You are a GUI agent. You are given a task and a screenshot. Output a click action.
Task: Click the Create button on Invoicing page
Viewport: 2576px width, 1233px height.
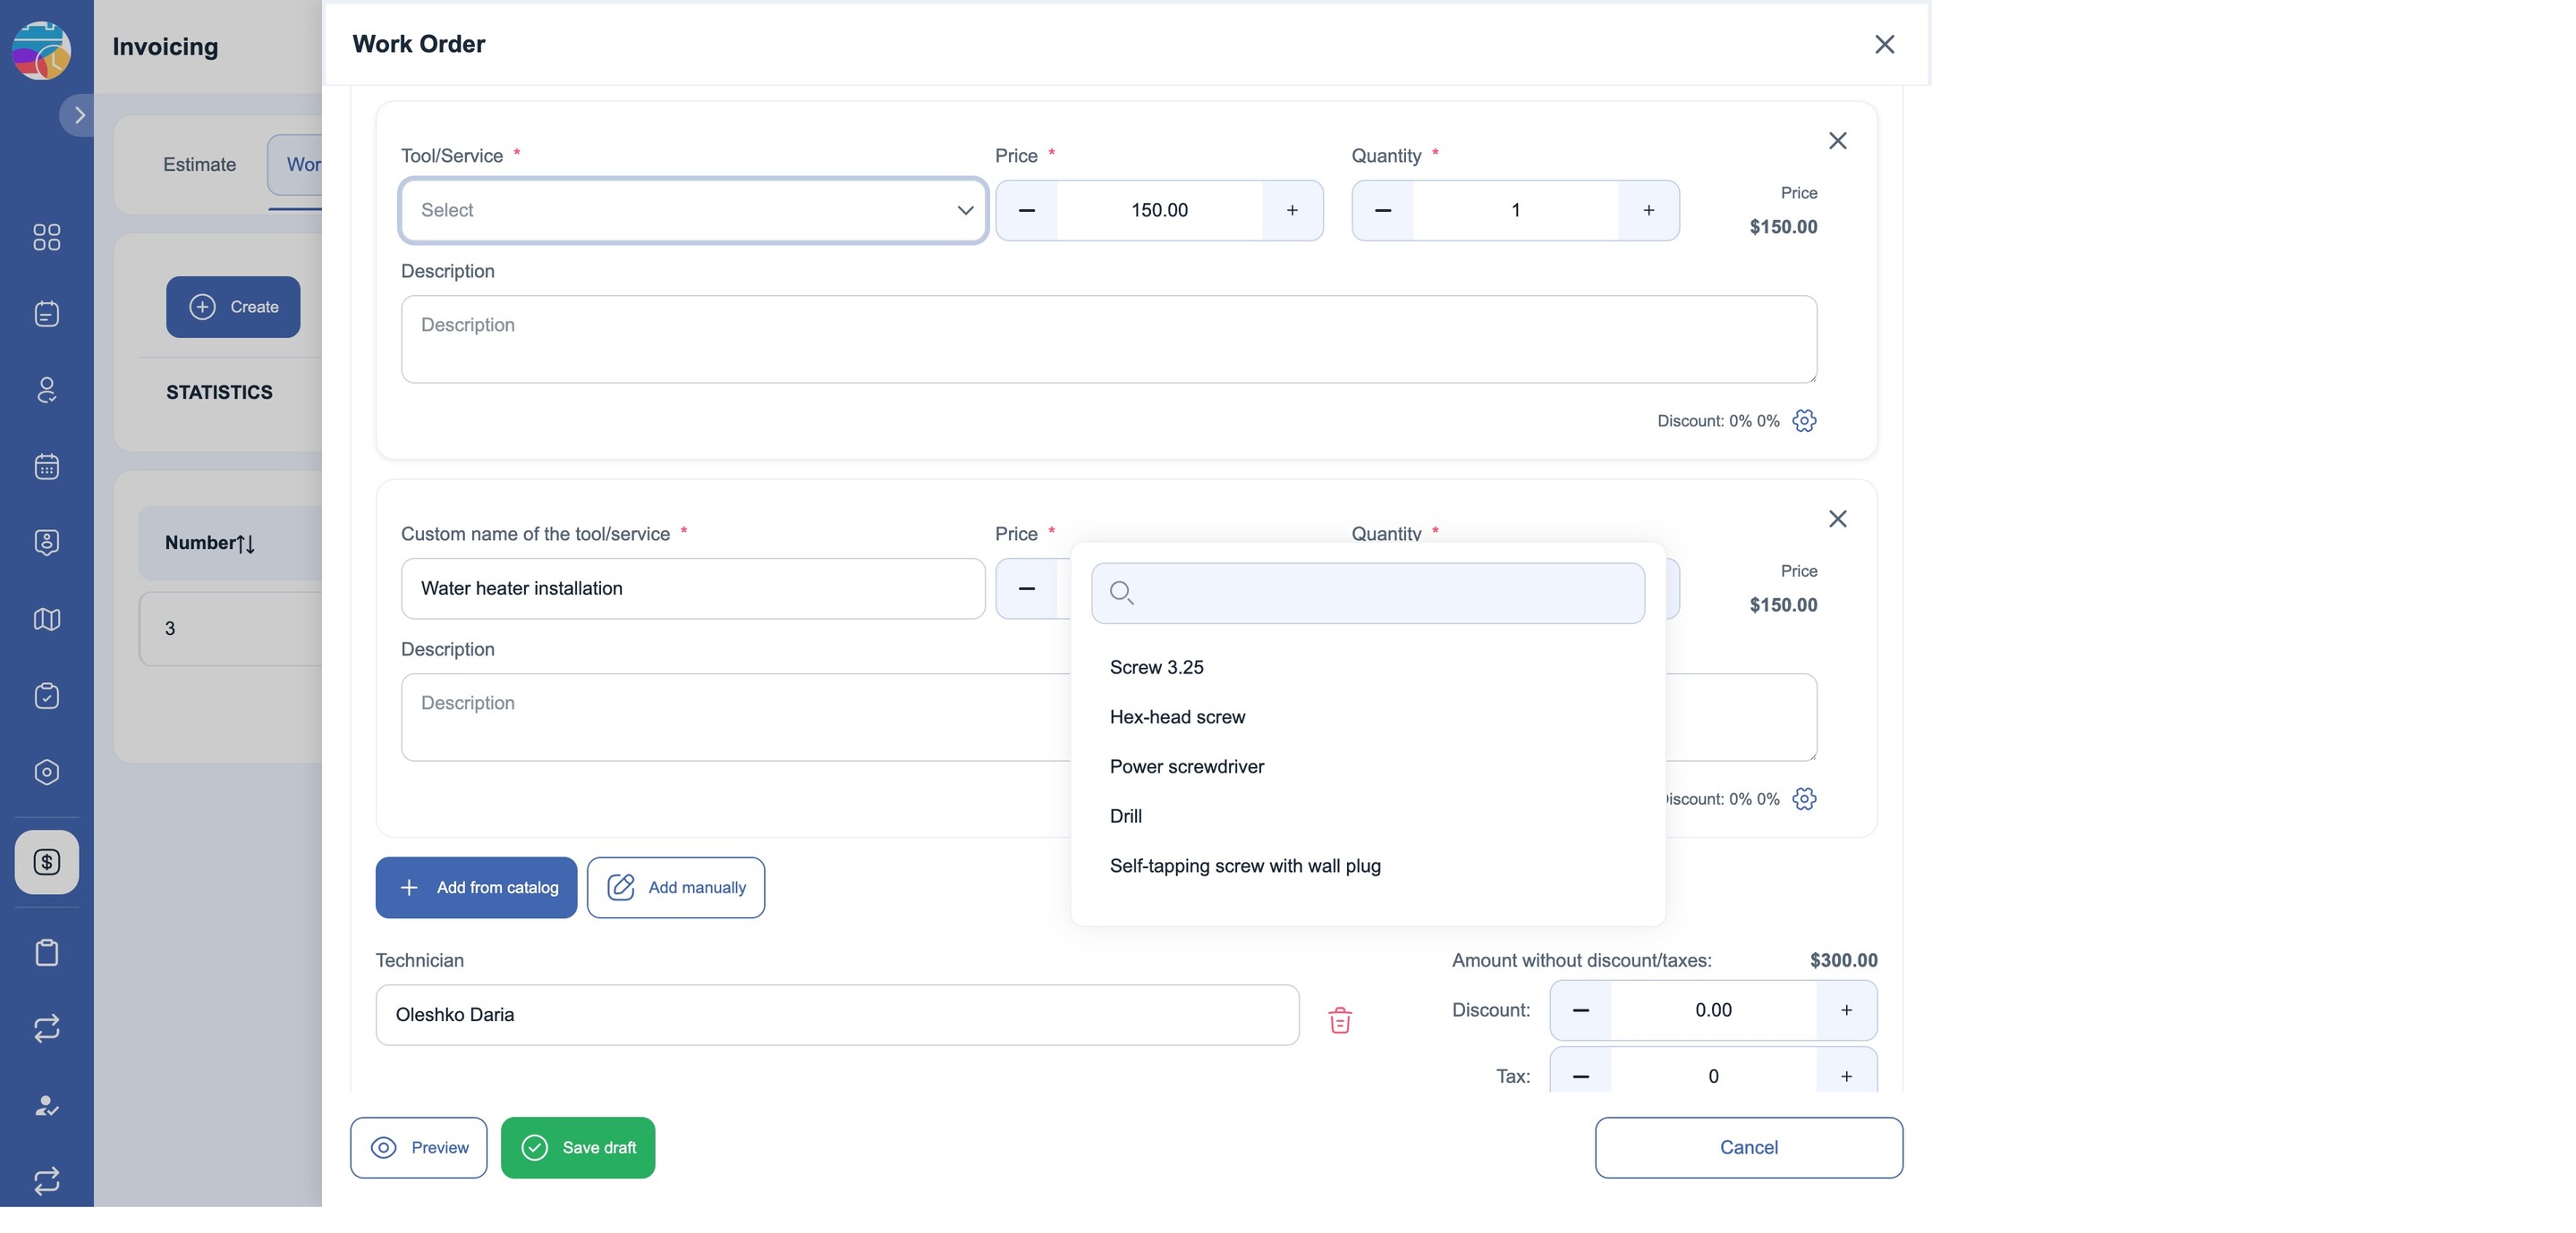[233, 307]
